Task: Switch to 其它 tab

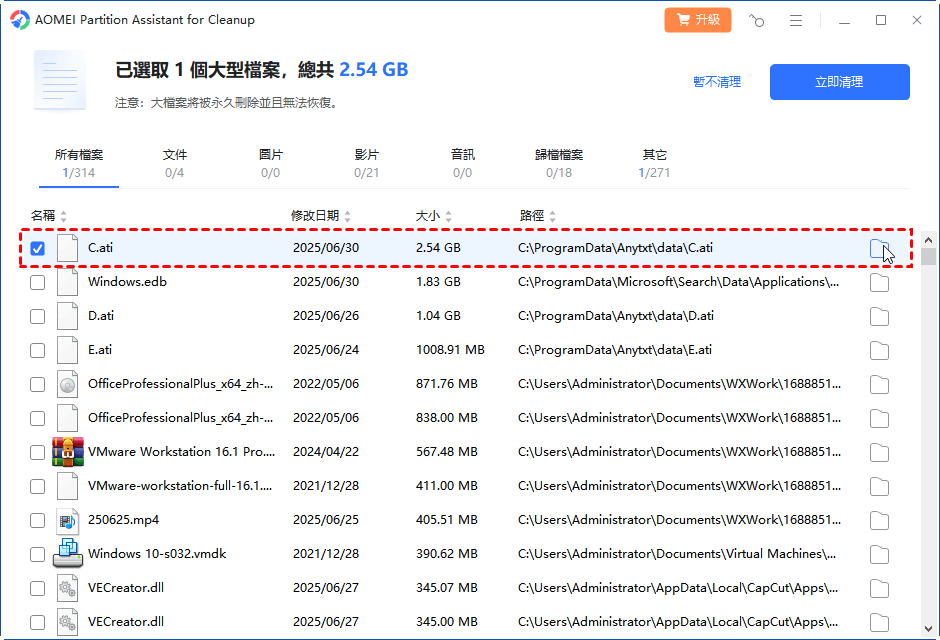Action: point(654,164)
